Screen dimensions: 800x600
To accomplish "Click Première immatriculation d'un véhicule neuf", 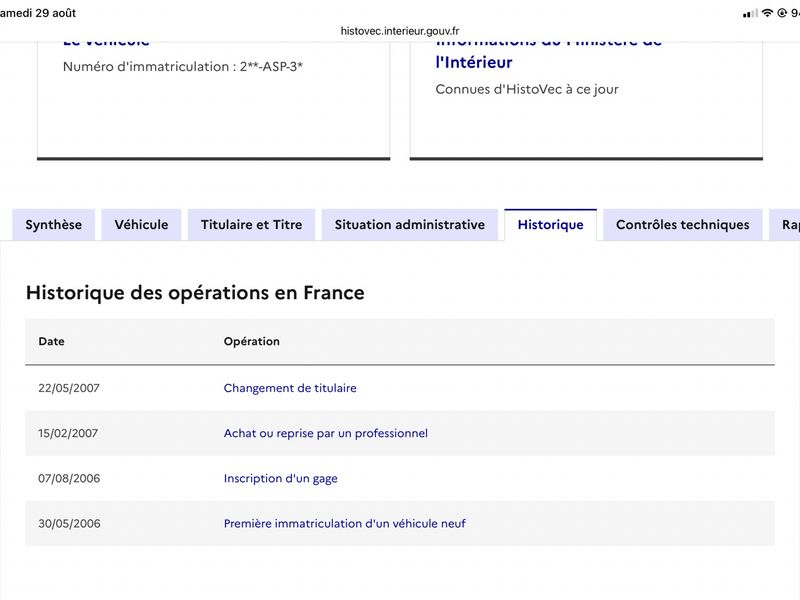I will pyautogui.click(x=344, y=523).
